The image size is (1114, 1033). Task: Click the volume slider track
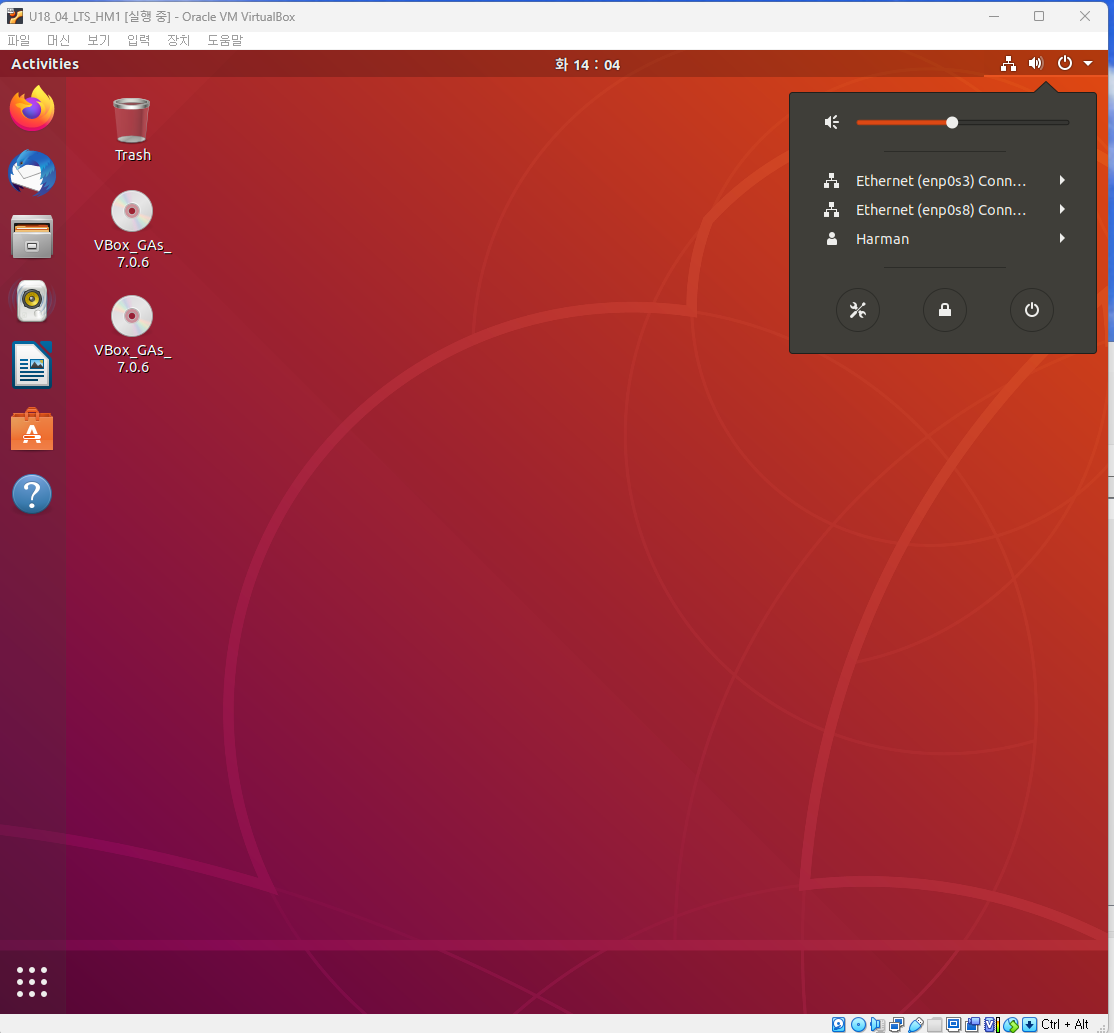tap(963, 122)
